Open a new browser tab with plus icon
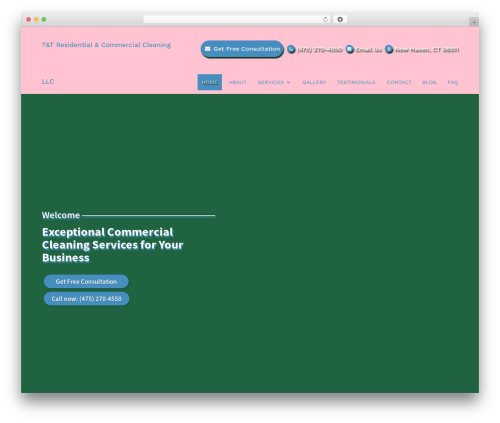This screenshot has width=500, height=423. click(x=474, y=22)
